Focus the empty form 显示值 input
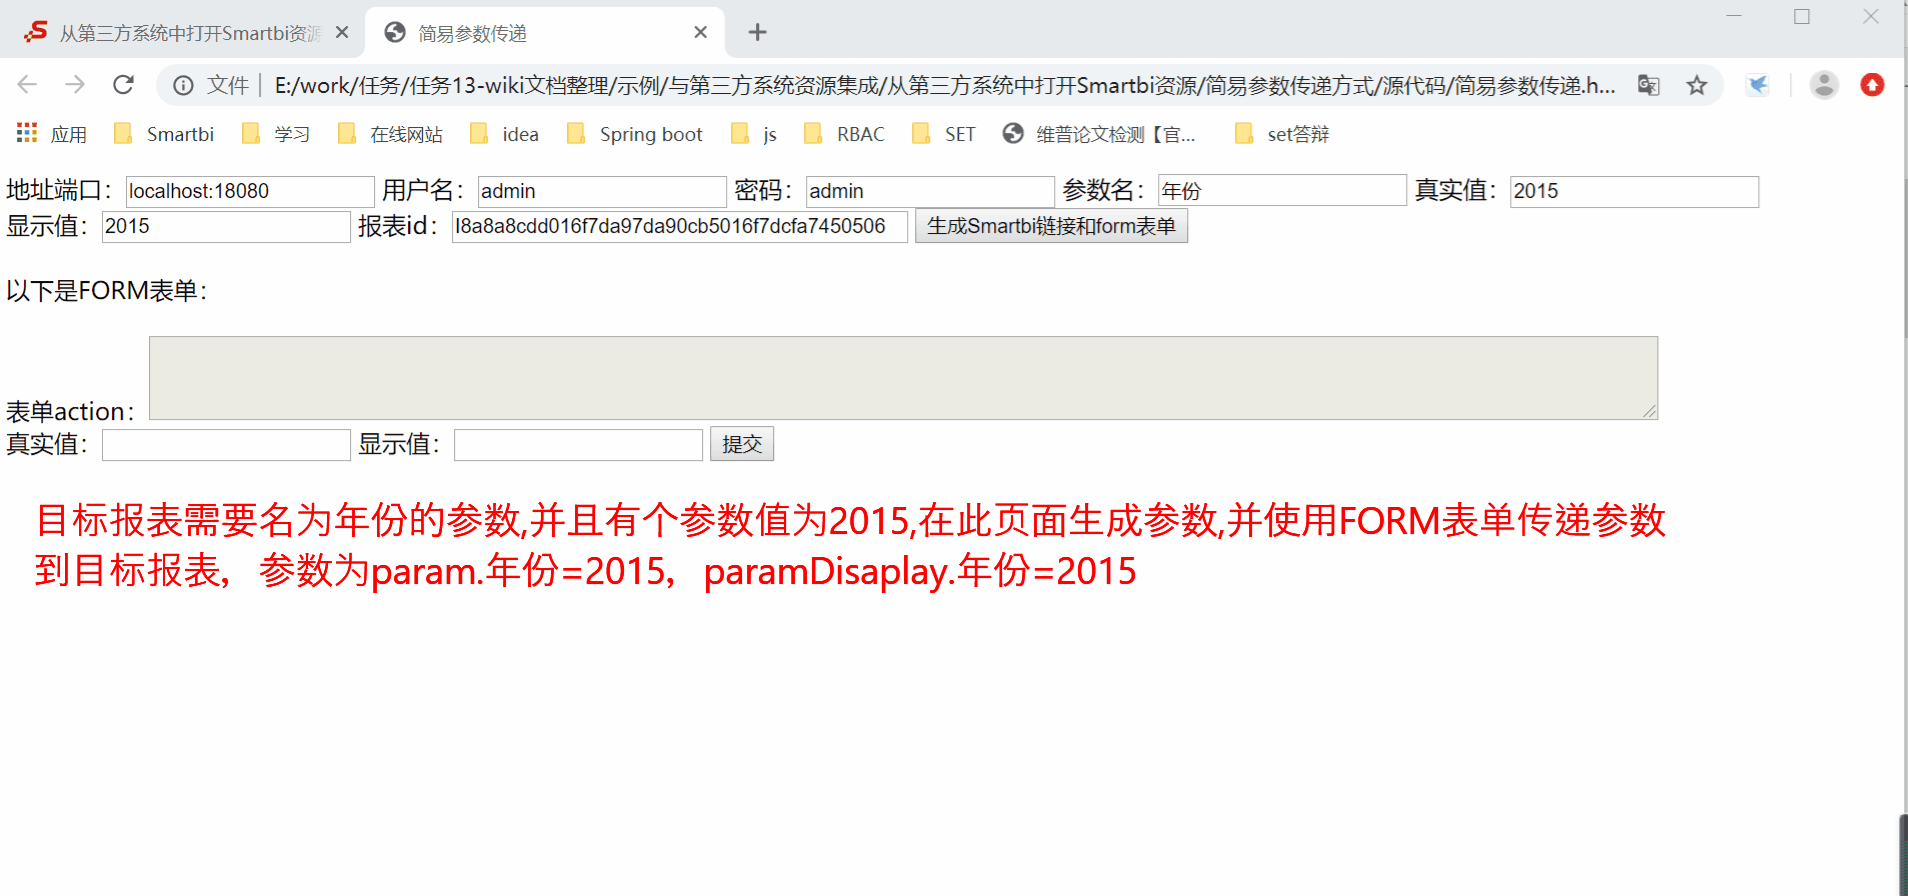Viewport: 1908px width, 896px height. tap(578, 445)
